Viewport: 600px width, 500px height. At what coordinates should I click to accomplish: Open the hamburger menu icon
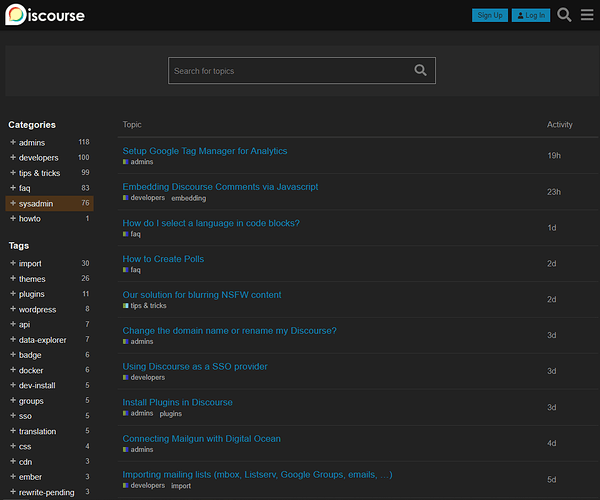(587, 15)
